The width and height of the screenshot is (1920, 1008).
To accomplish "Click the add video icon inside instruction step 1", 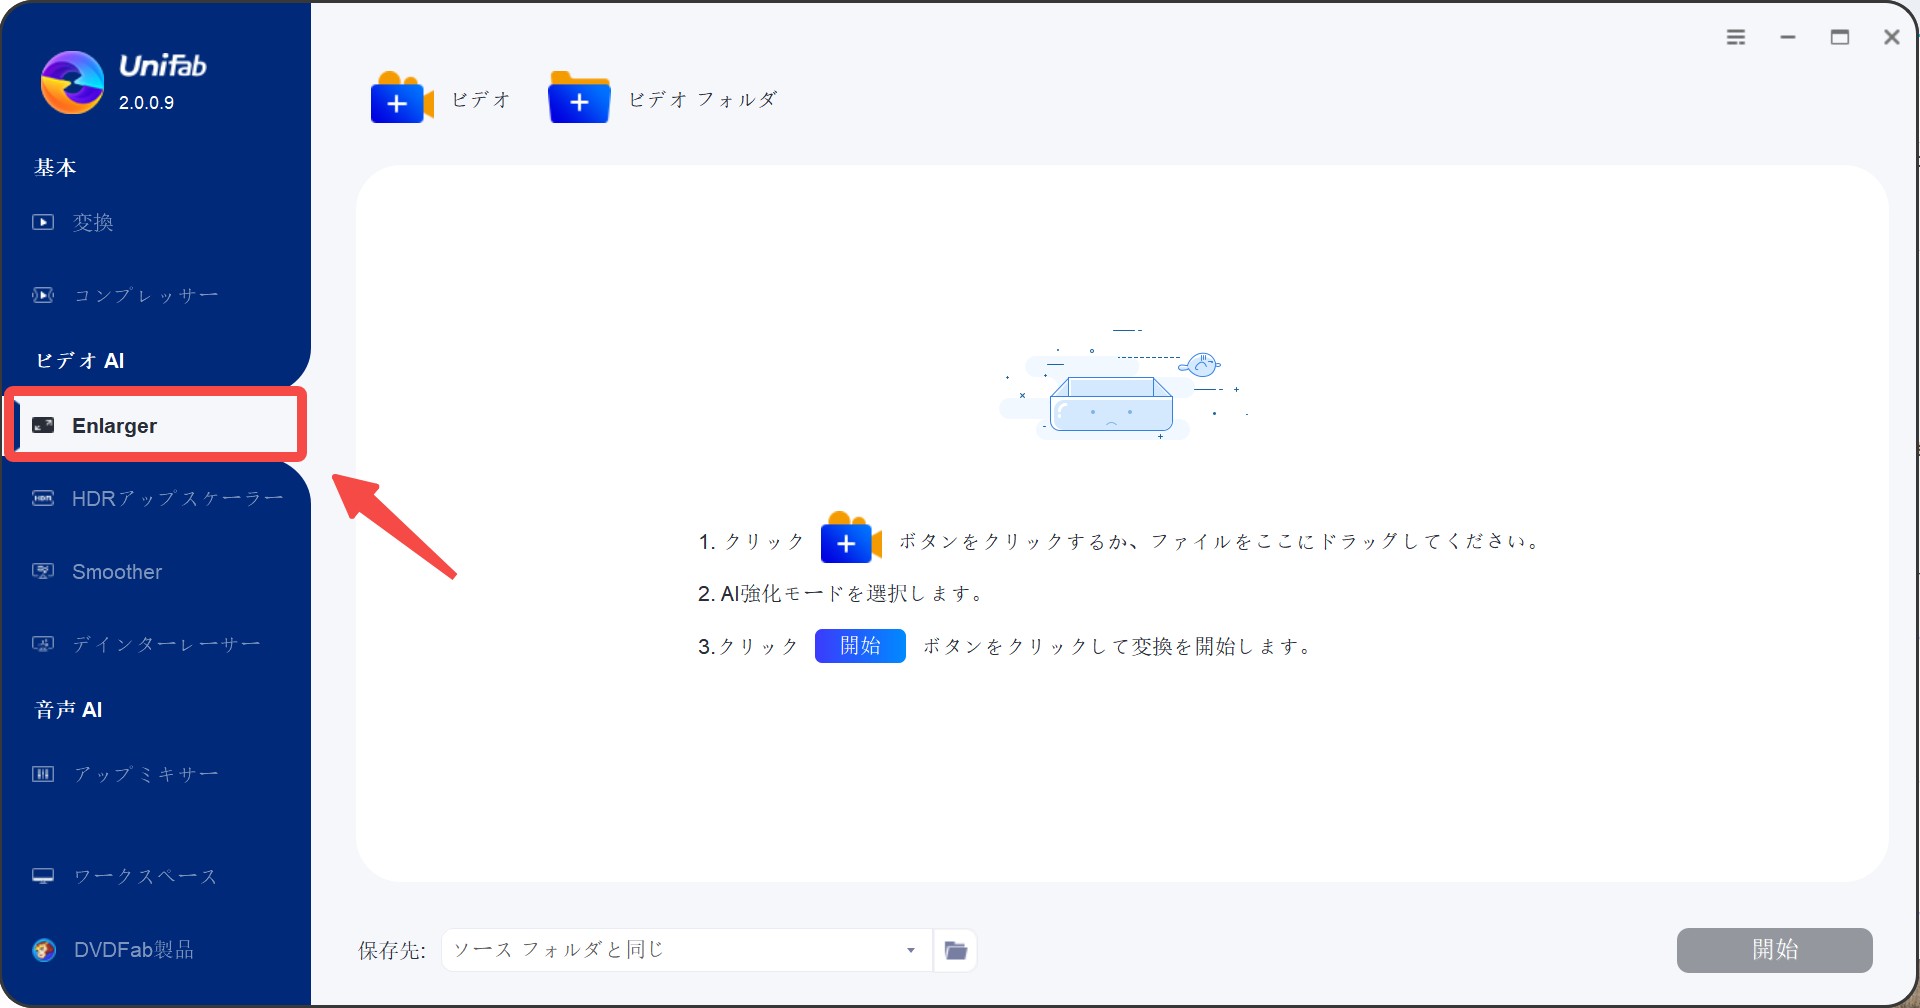I will click(x=851, y=539).
